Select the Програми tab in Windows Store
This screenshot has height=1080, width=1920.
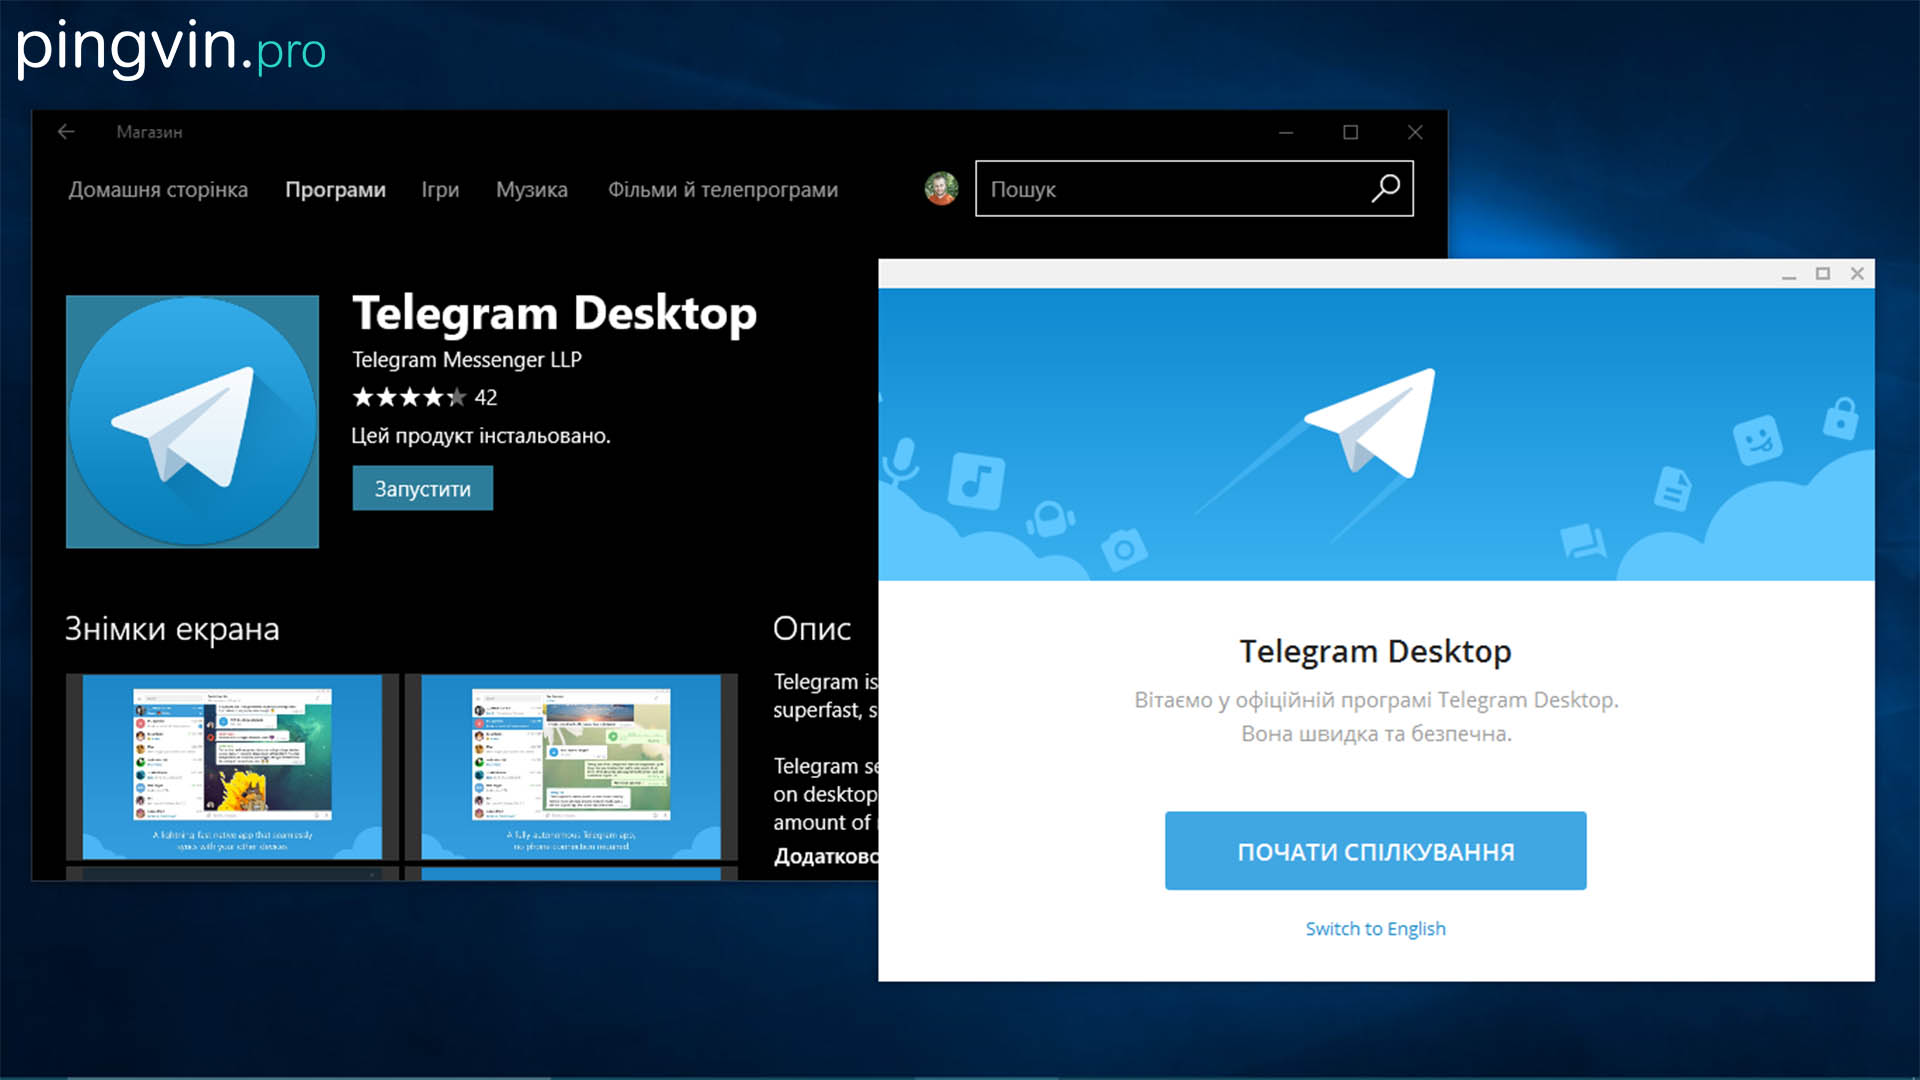tap(335, 190)
